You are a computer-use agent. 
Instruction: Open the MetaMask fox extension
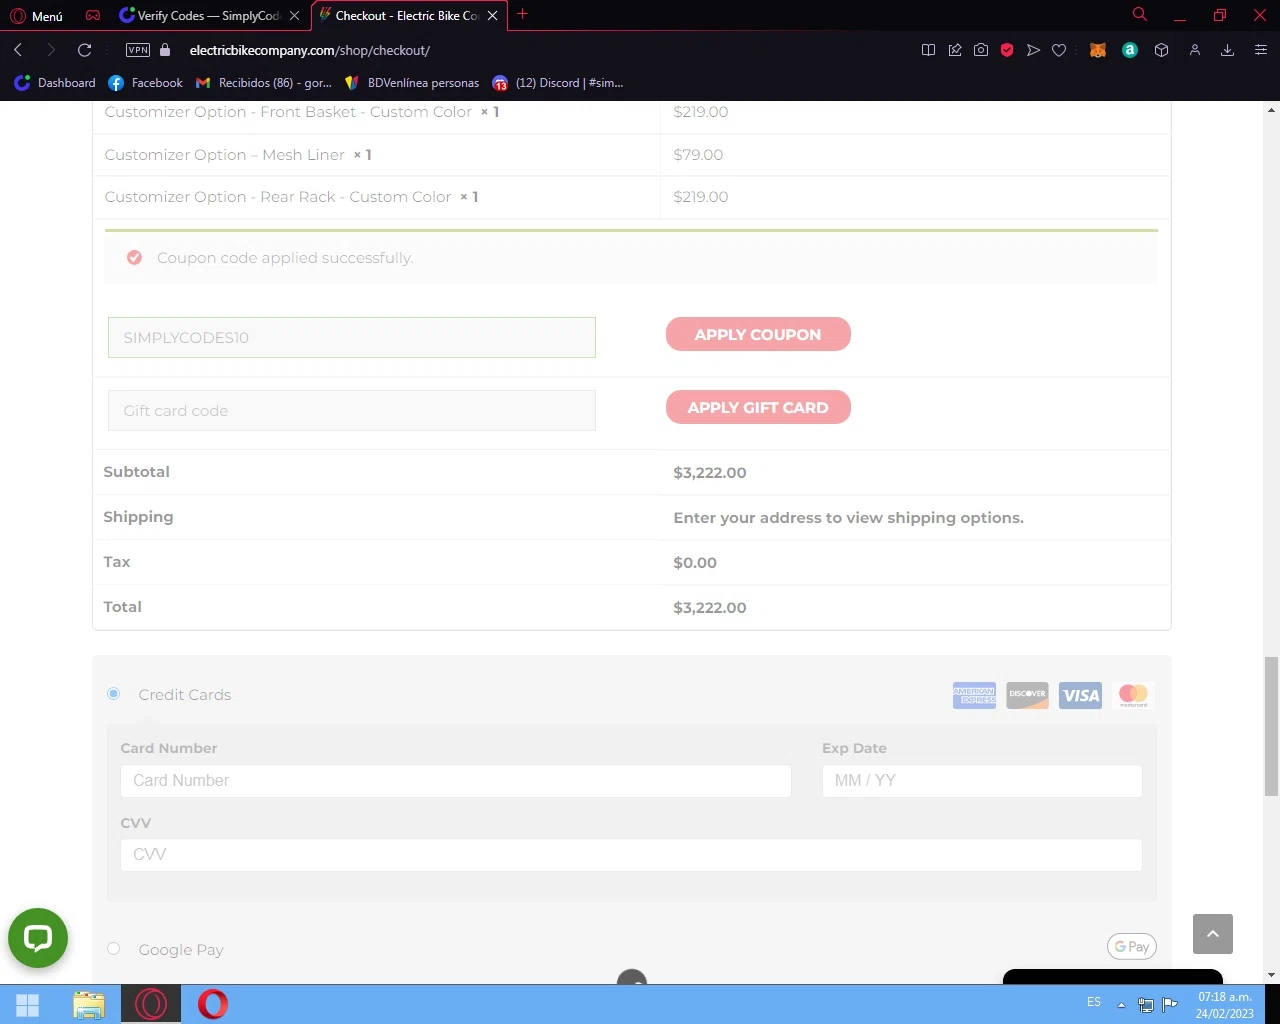[1098, 50]
